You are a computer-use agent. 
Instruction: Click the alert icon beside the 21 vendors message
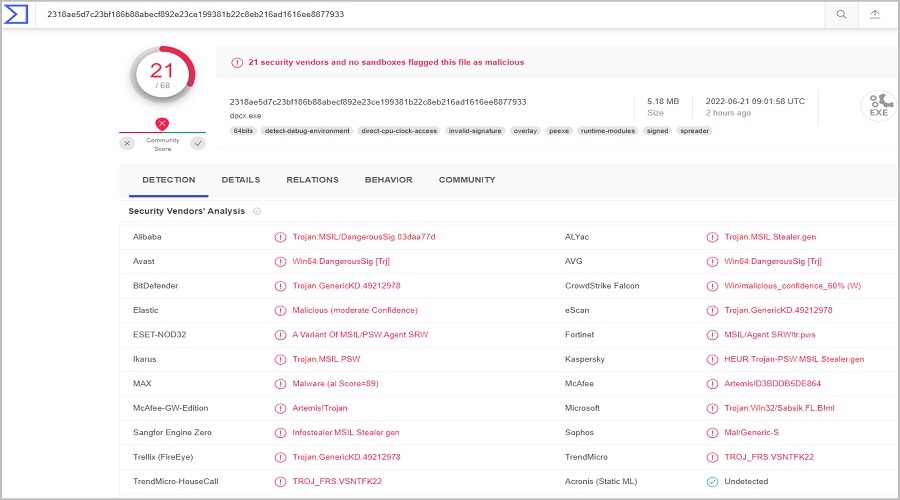(237, 63)
